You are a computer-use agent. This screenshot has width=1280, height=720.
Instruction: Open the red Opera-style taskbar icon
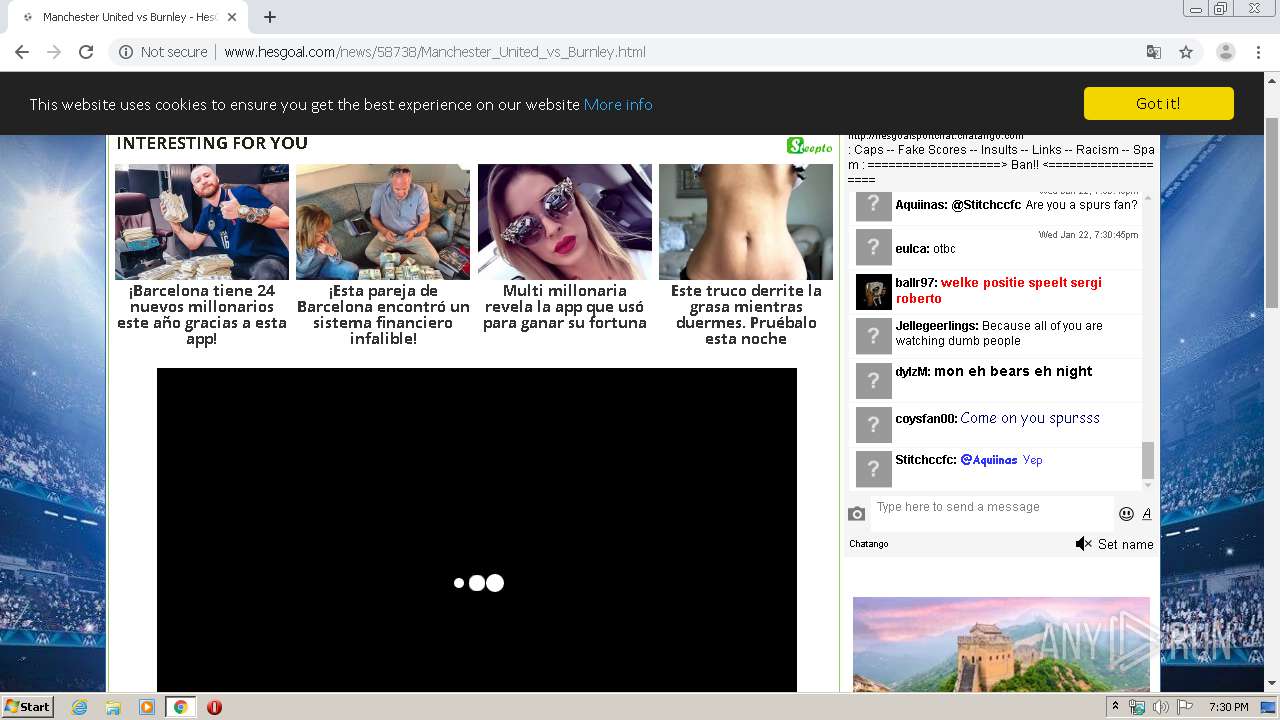coord(214,707)
